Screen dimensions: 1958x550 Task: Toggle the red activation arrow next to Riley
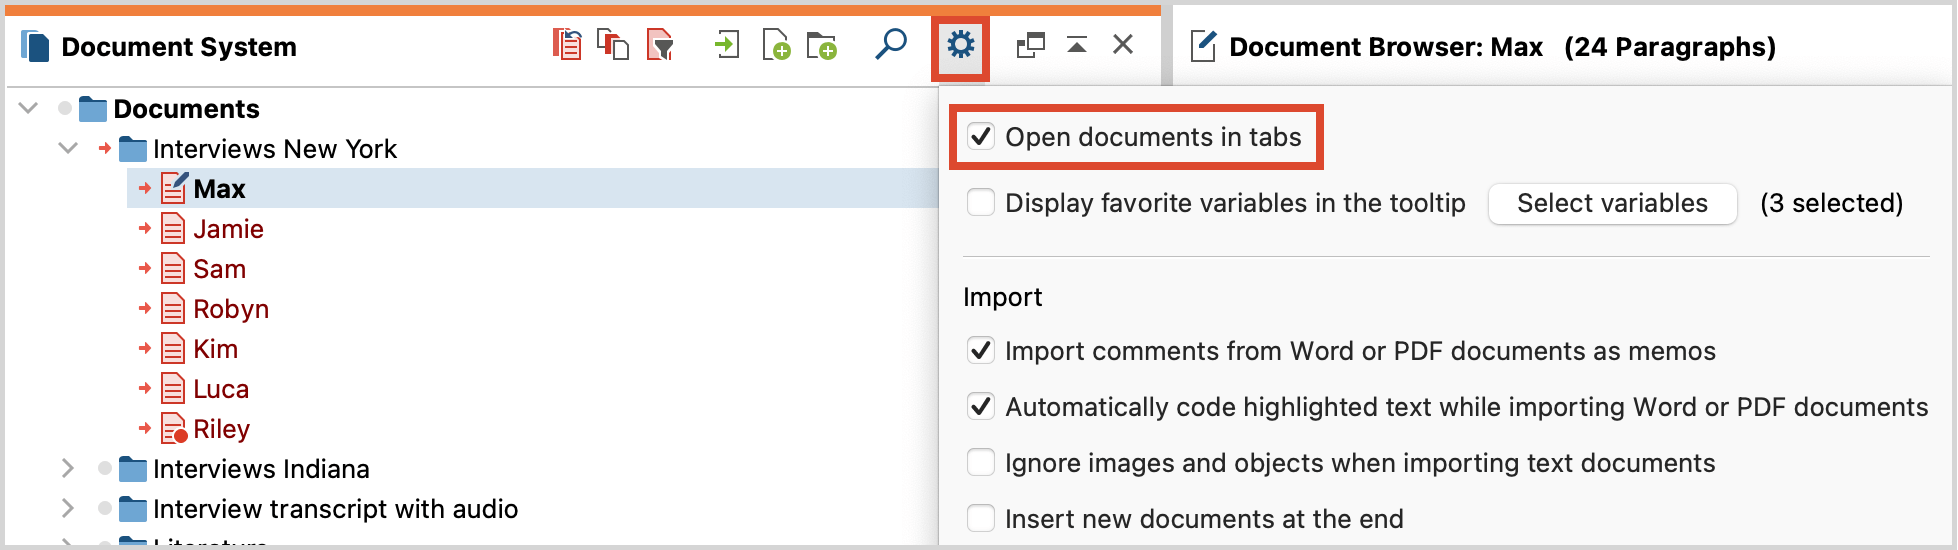(x=145, y=428)
